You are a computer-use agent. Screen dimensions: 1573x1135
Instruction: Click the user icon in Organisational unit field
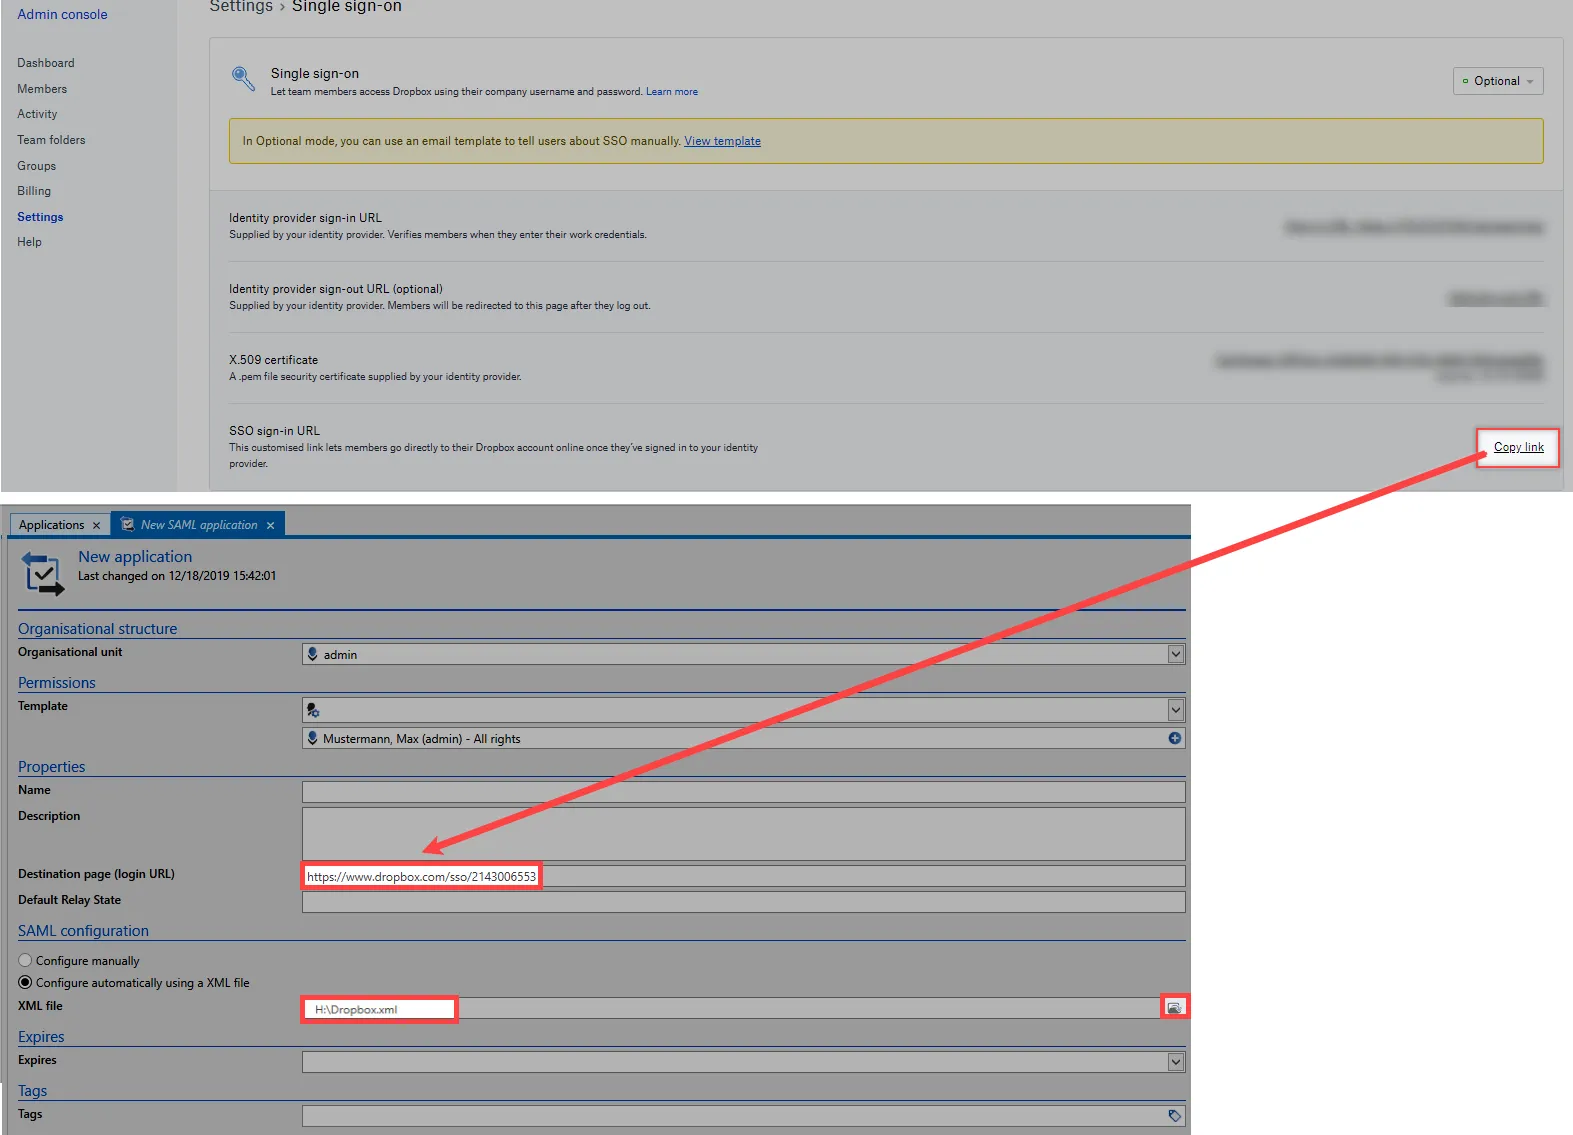point(313,654)
